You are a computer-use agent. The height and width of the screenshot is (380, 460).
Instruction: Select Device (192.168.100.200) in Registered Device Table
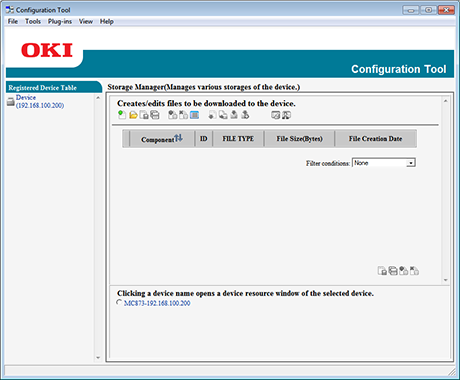(40, 101)
